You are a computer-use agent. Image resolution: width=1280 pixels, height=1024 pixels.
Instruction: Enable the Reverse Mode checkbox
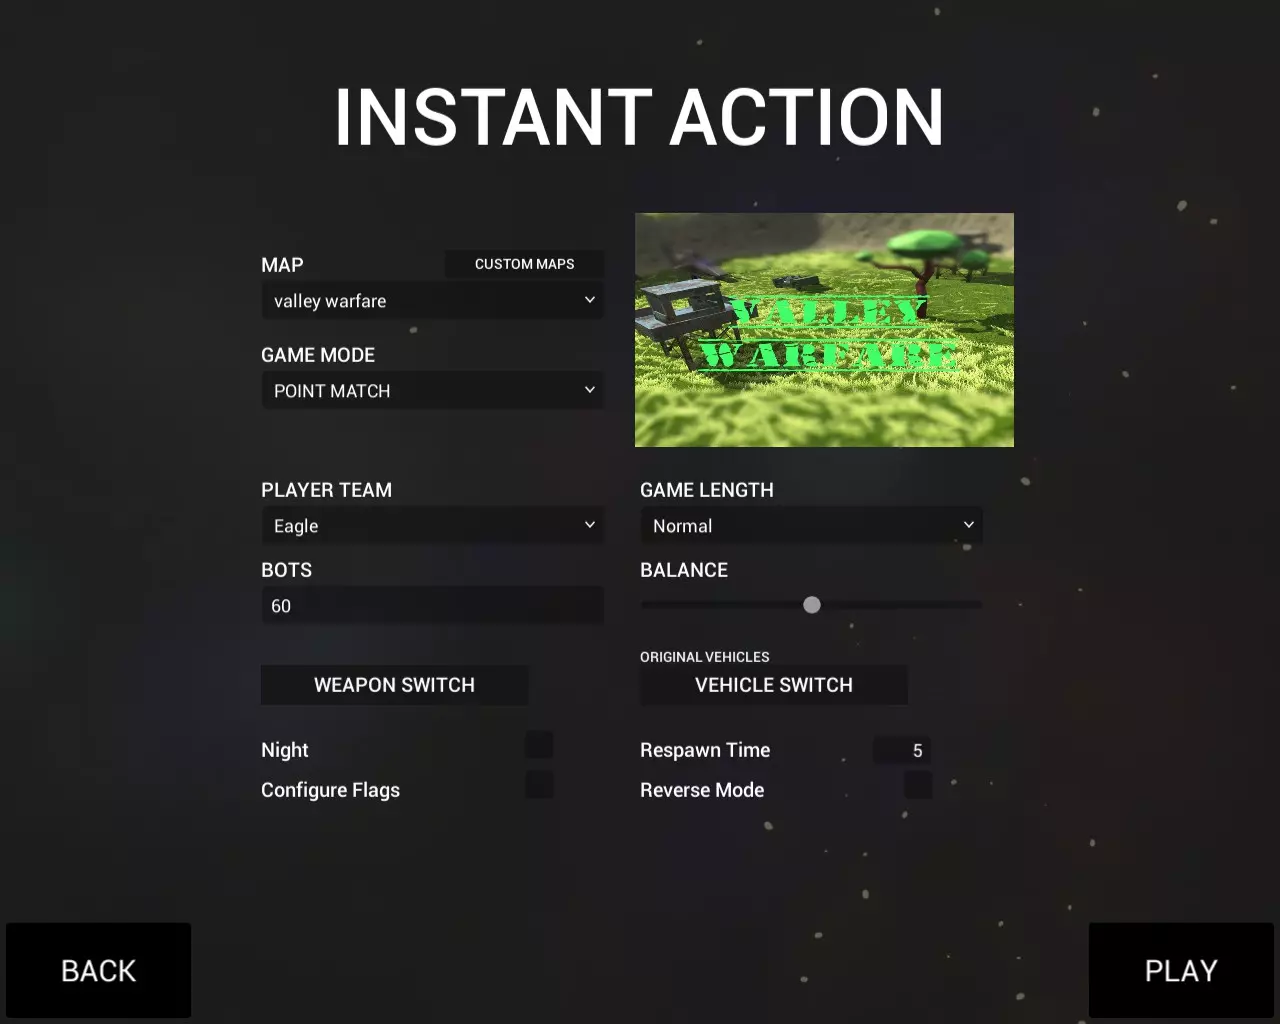tap(918, 785)
